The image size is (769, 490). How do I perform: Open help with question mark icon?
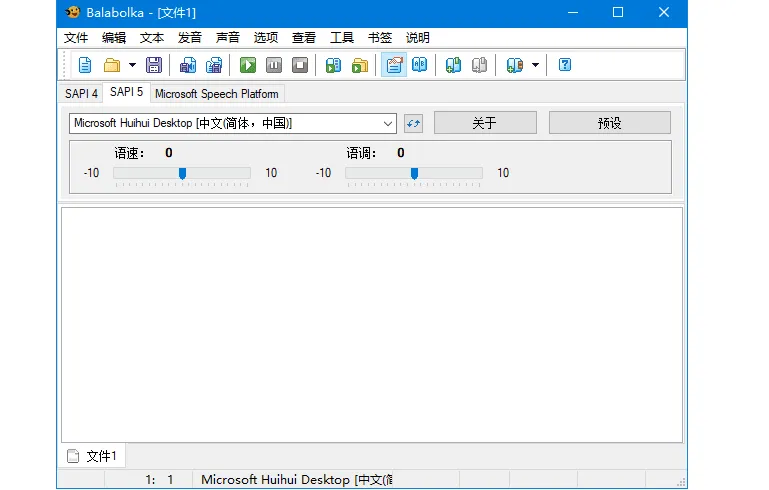[565, 65]
